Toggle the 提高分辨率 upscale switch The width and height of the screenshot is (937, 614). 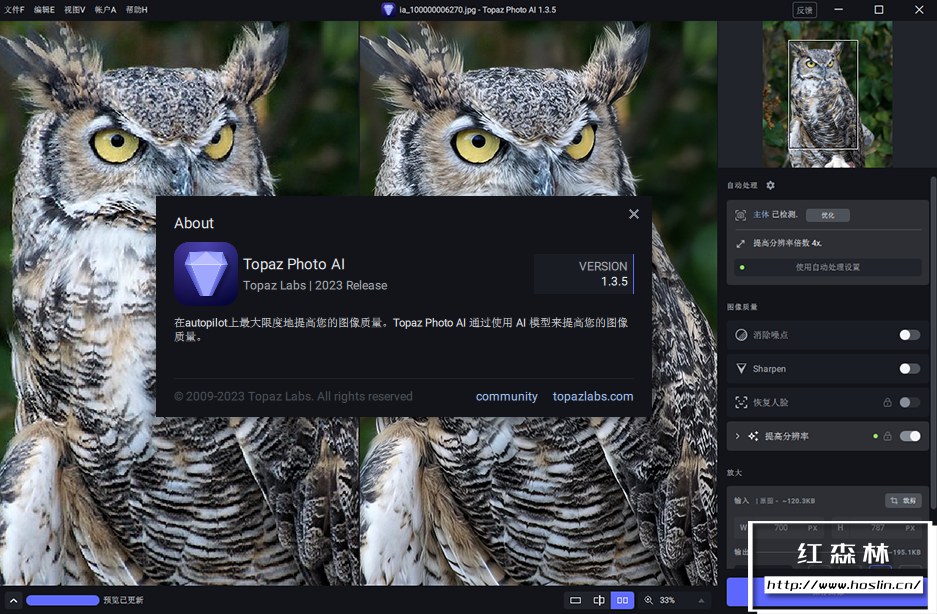[910, 436]
